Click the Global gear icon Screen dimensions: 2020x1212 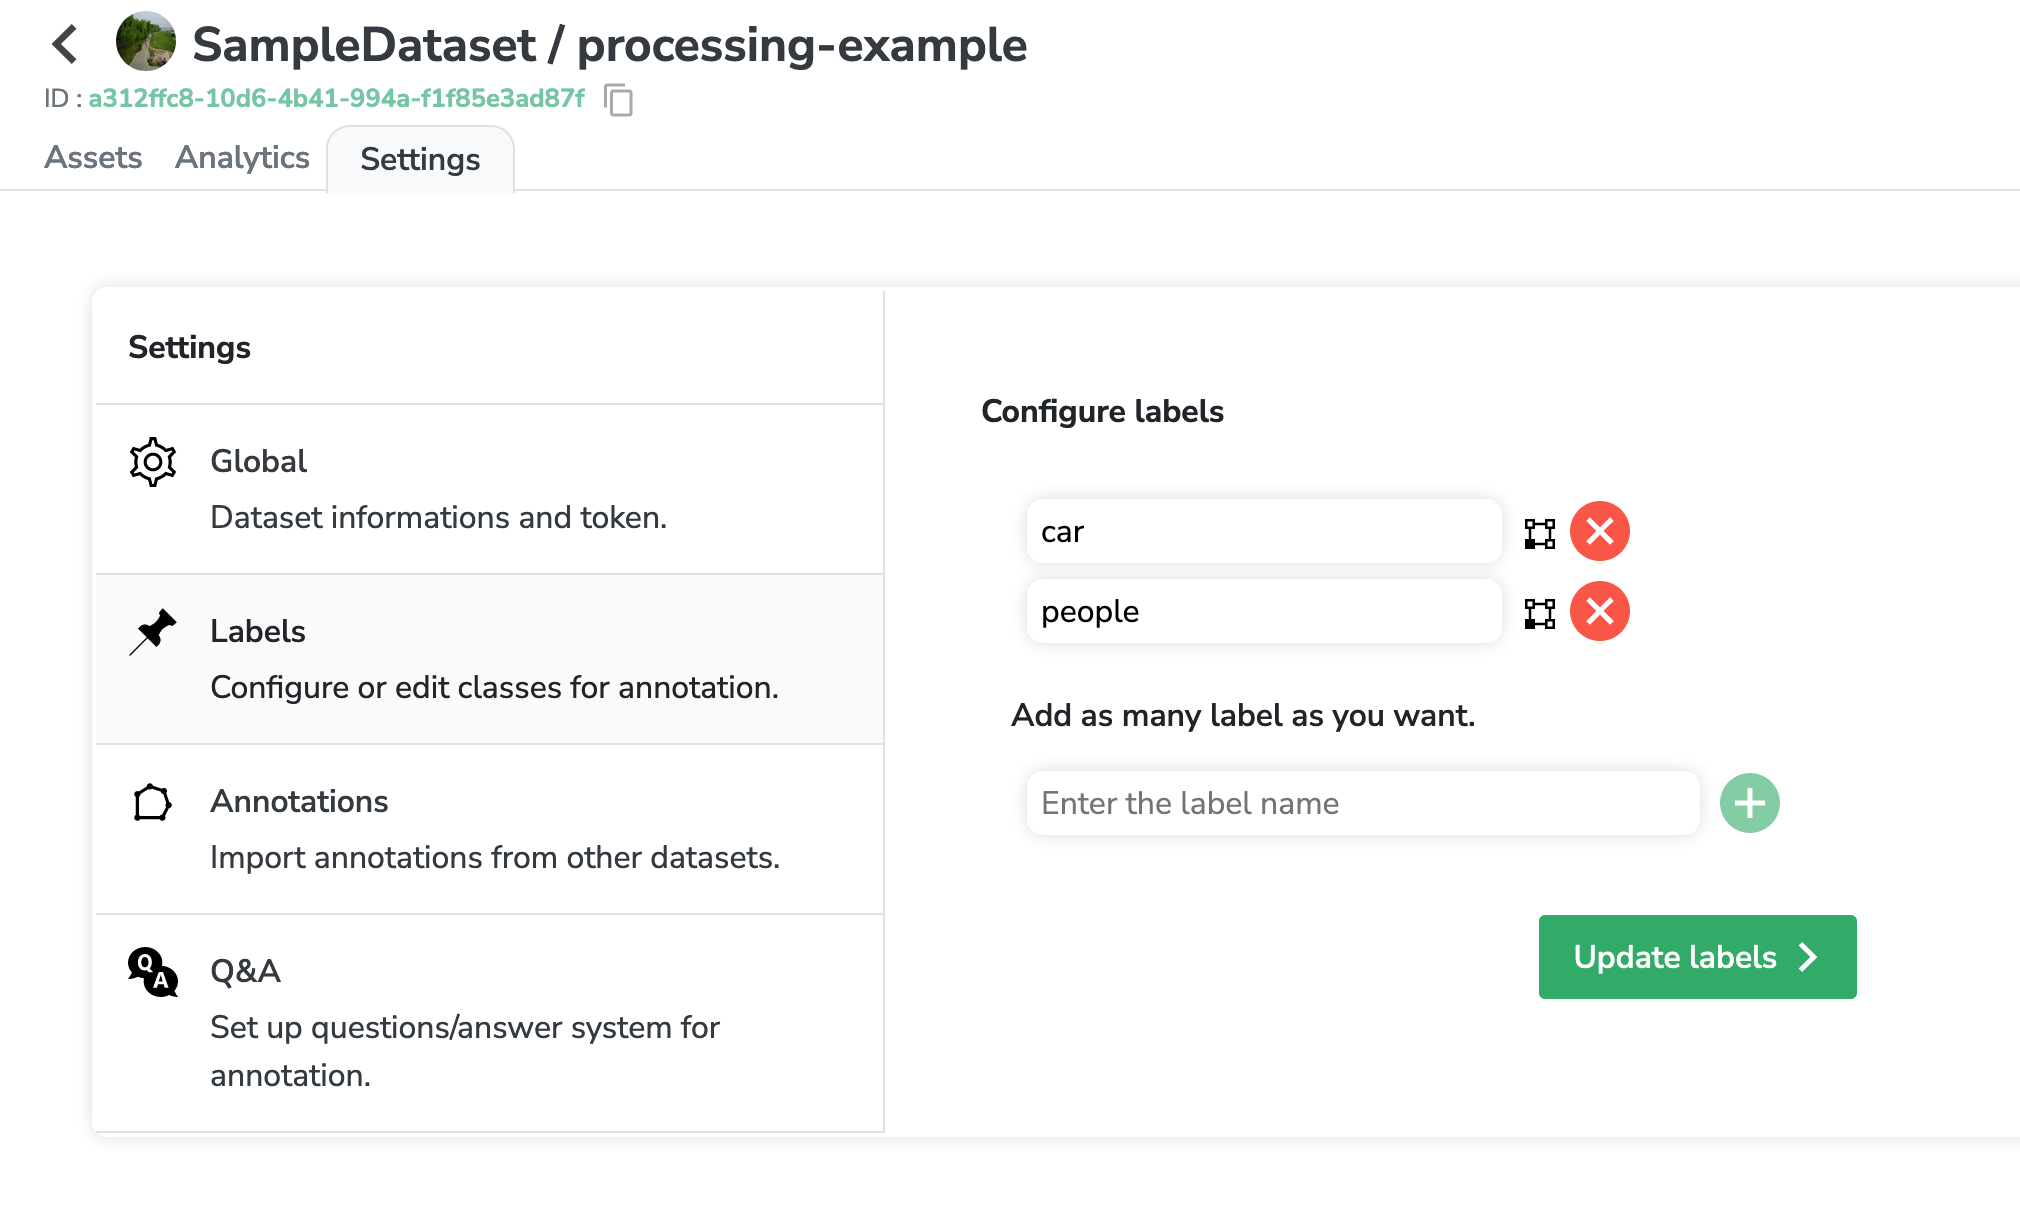pos(153,462)
